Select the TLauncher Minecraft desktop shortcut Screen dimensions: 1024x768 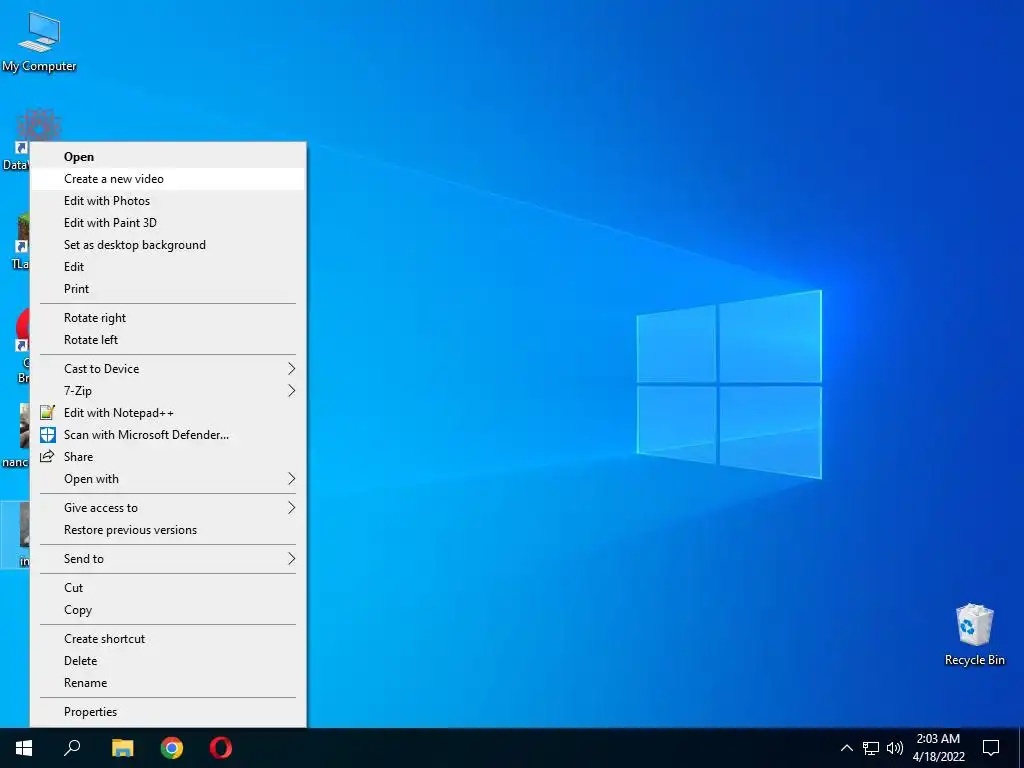click(21, 240)
